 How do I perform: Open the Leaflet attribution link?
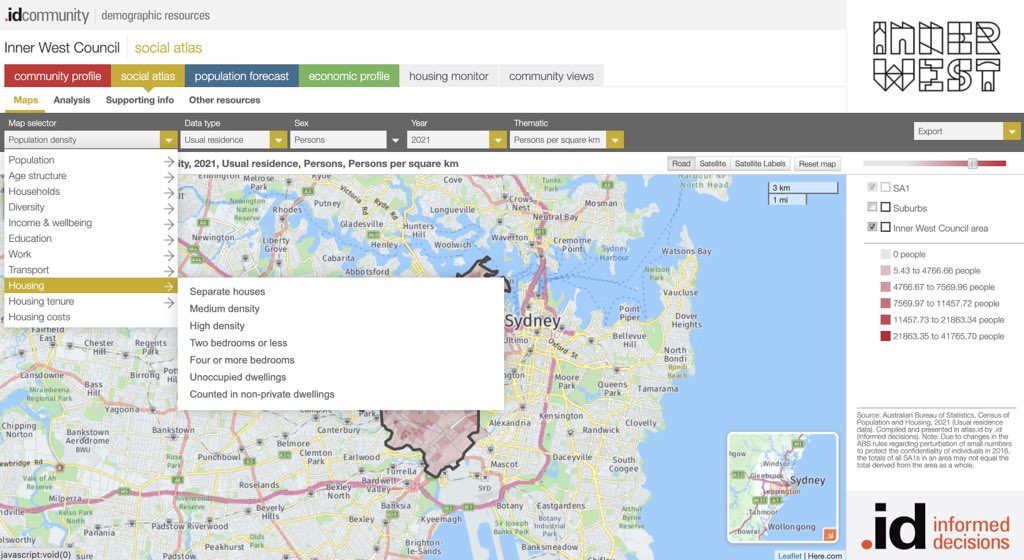(x=790, y=555)
